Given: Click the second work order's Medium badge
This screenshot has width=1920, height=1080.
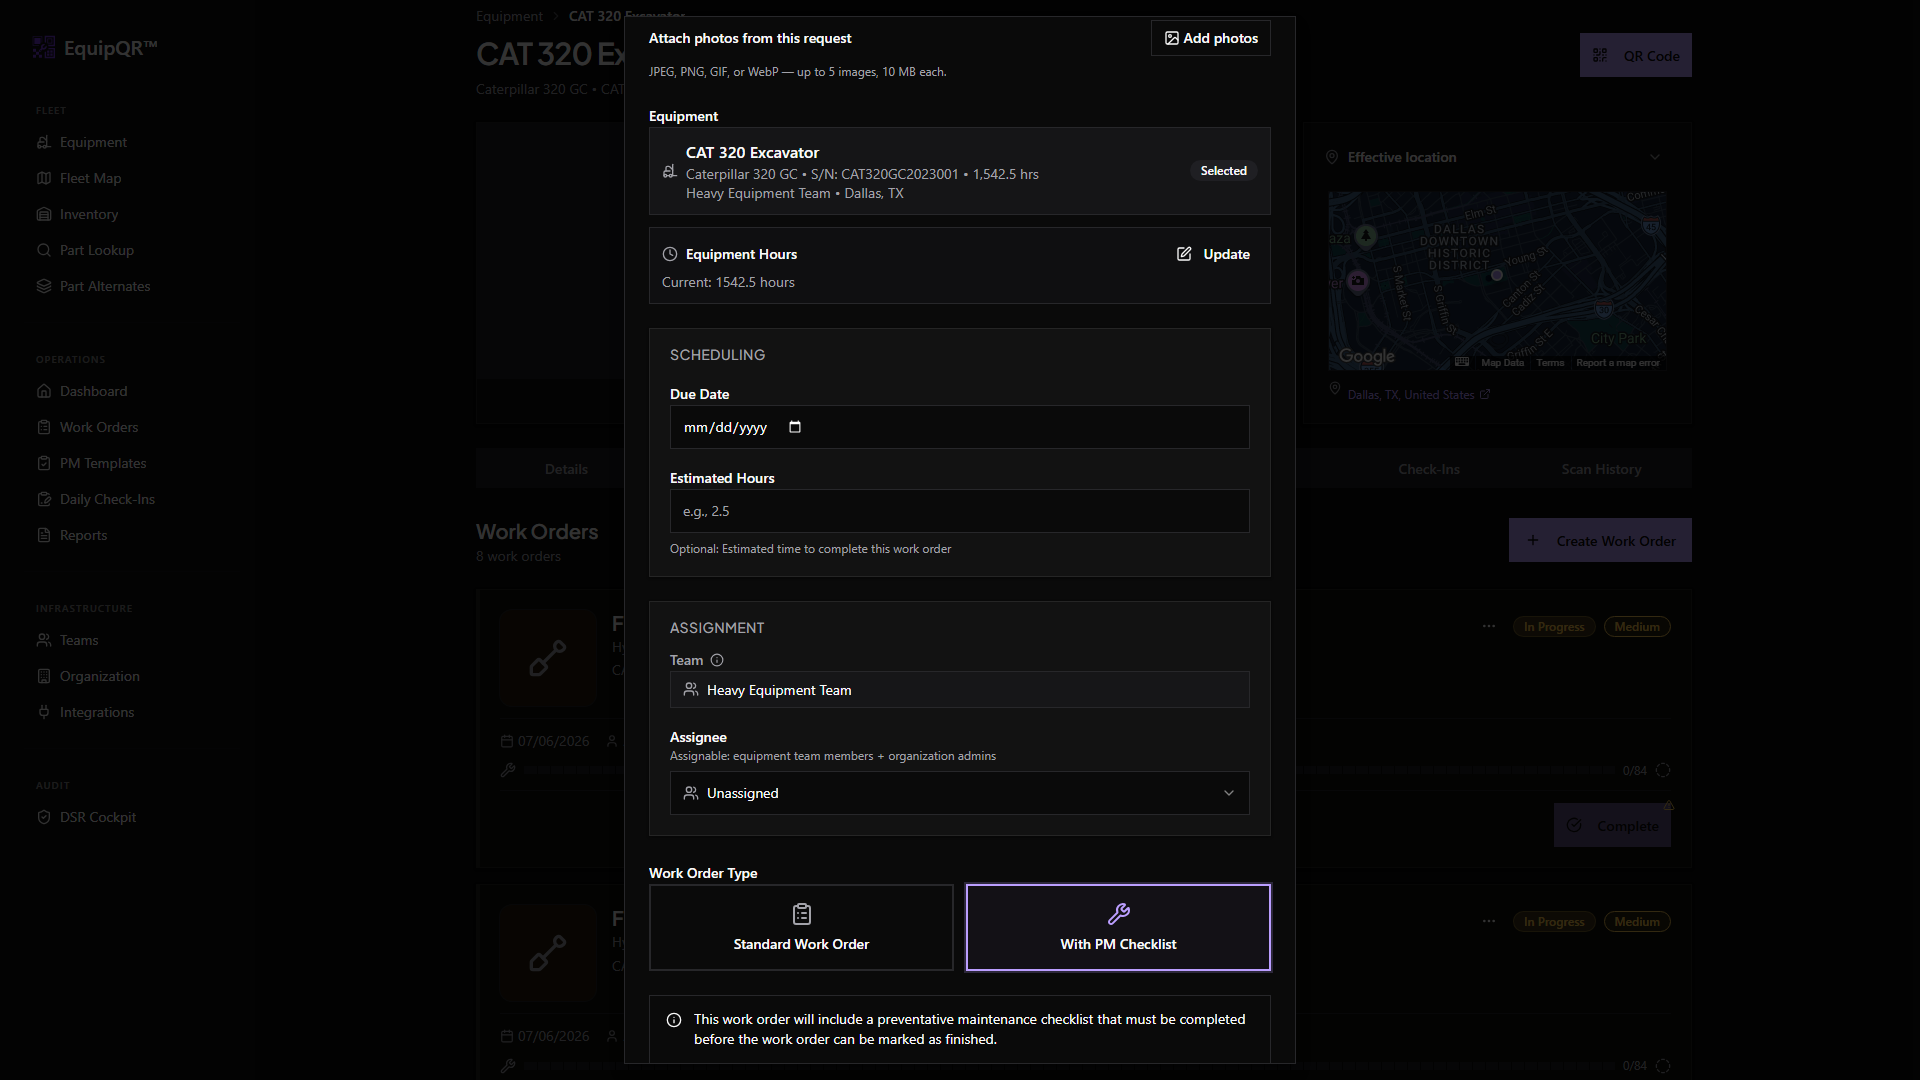Looking at the screenshot, I should click(1637, 922).
